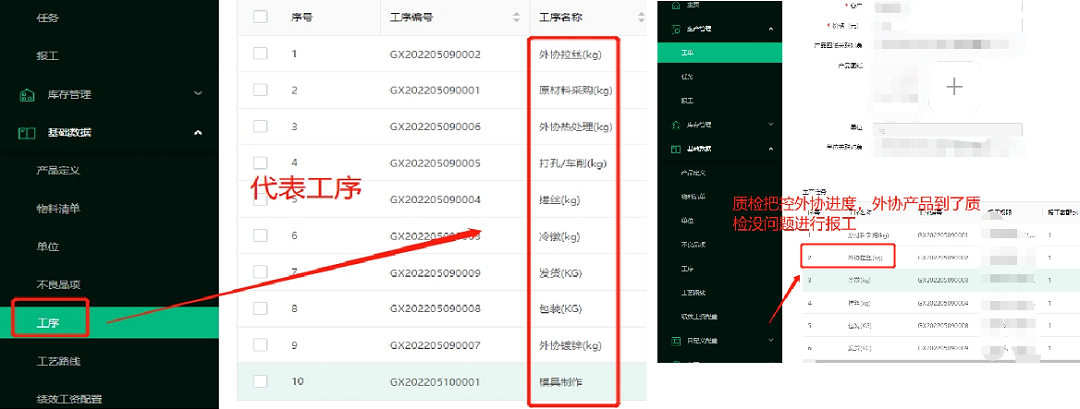Image resolution: width=1080 pixels, height=409 pixels.
Task: Collapse 基础数据 chevron in 工序 window sidebar
Action: [198, 132]
